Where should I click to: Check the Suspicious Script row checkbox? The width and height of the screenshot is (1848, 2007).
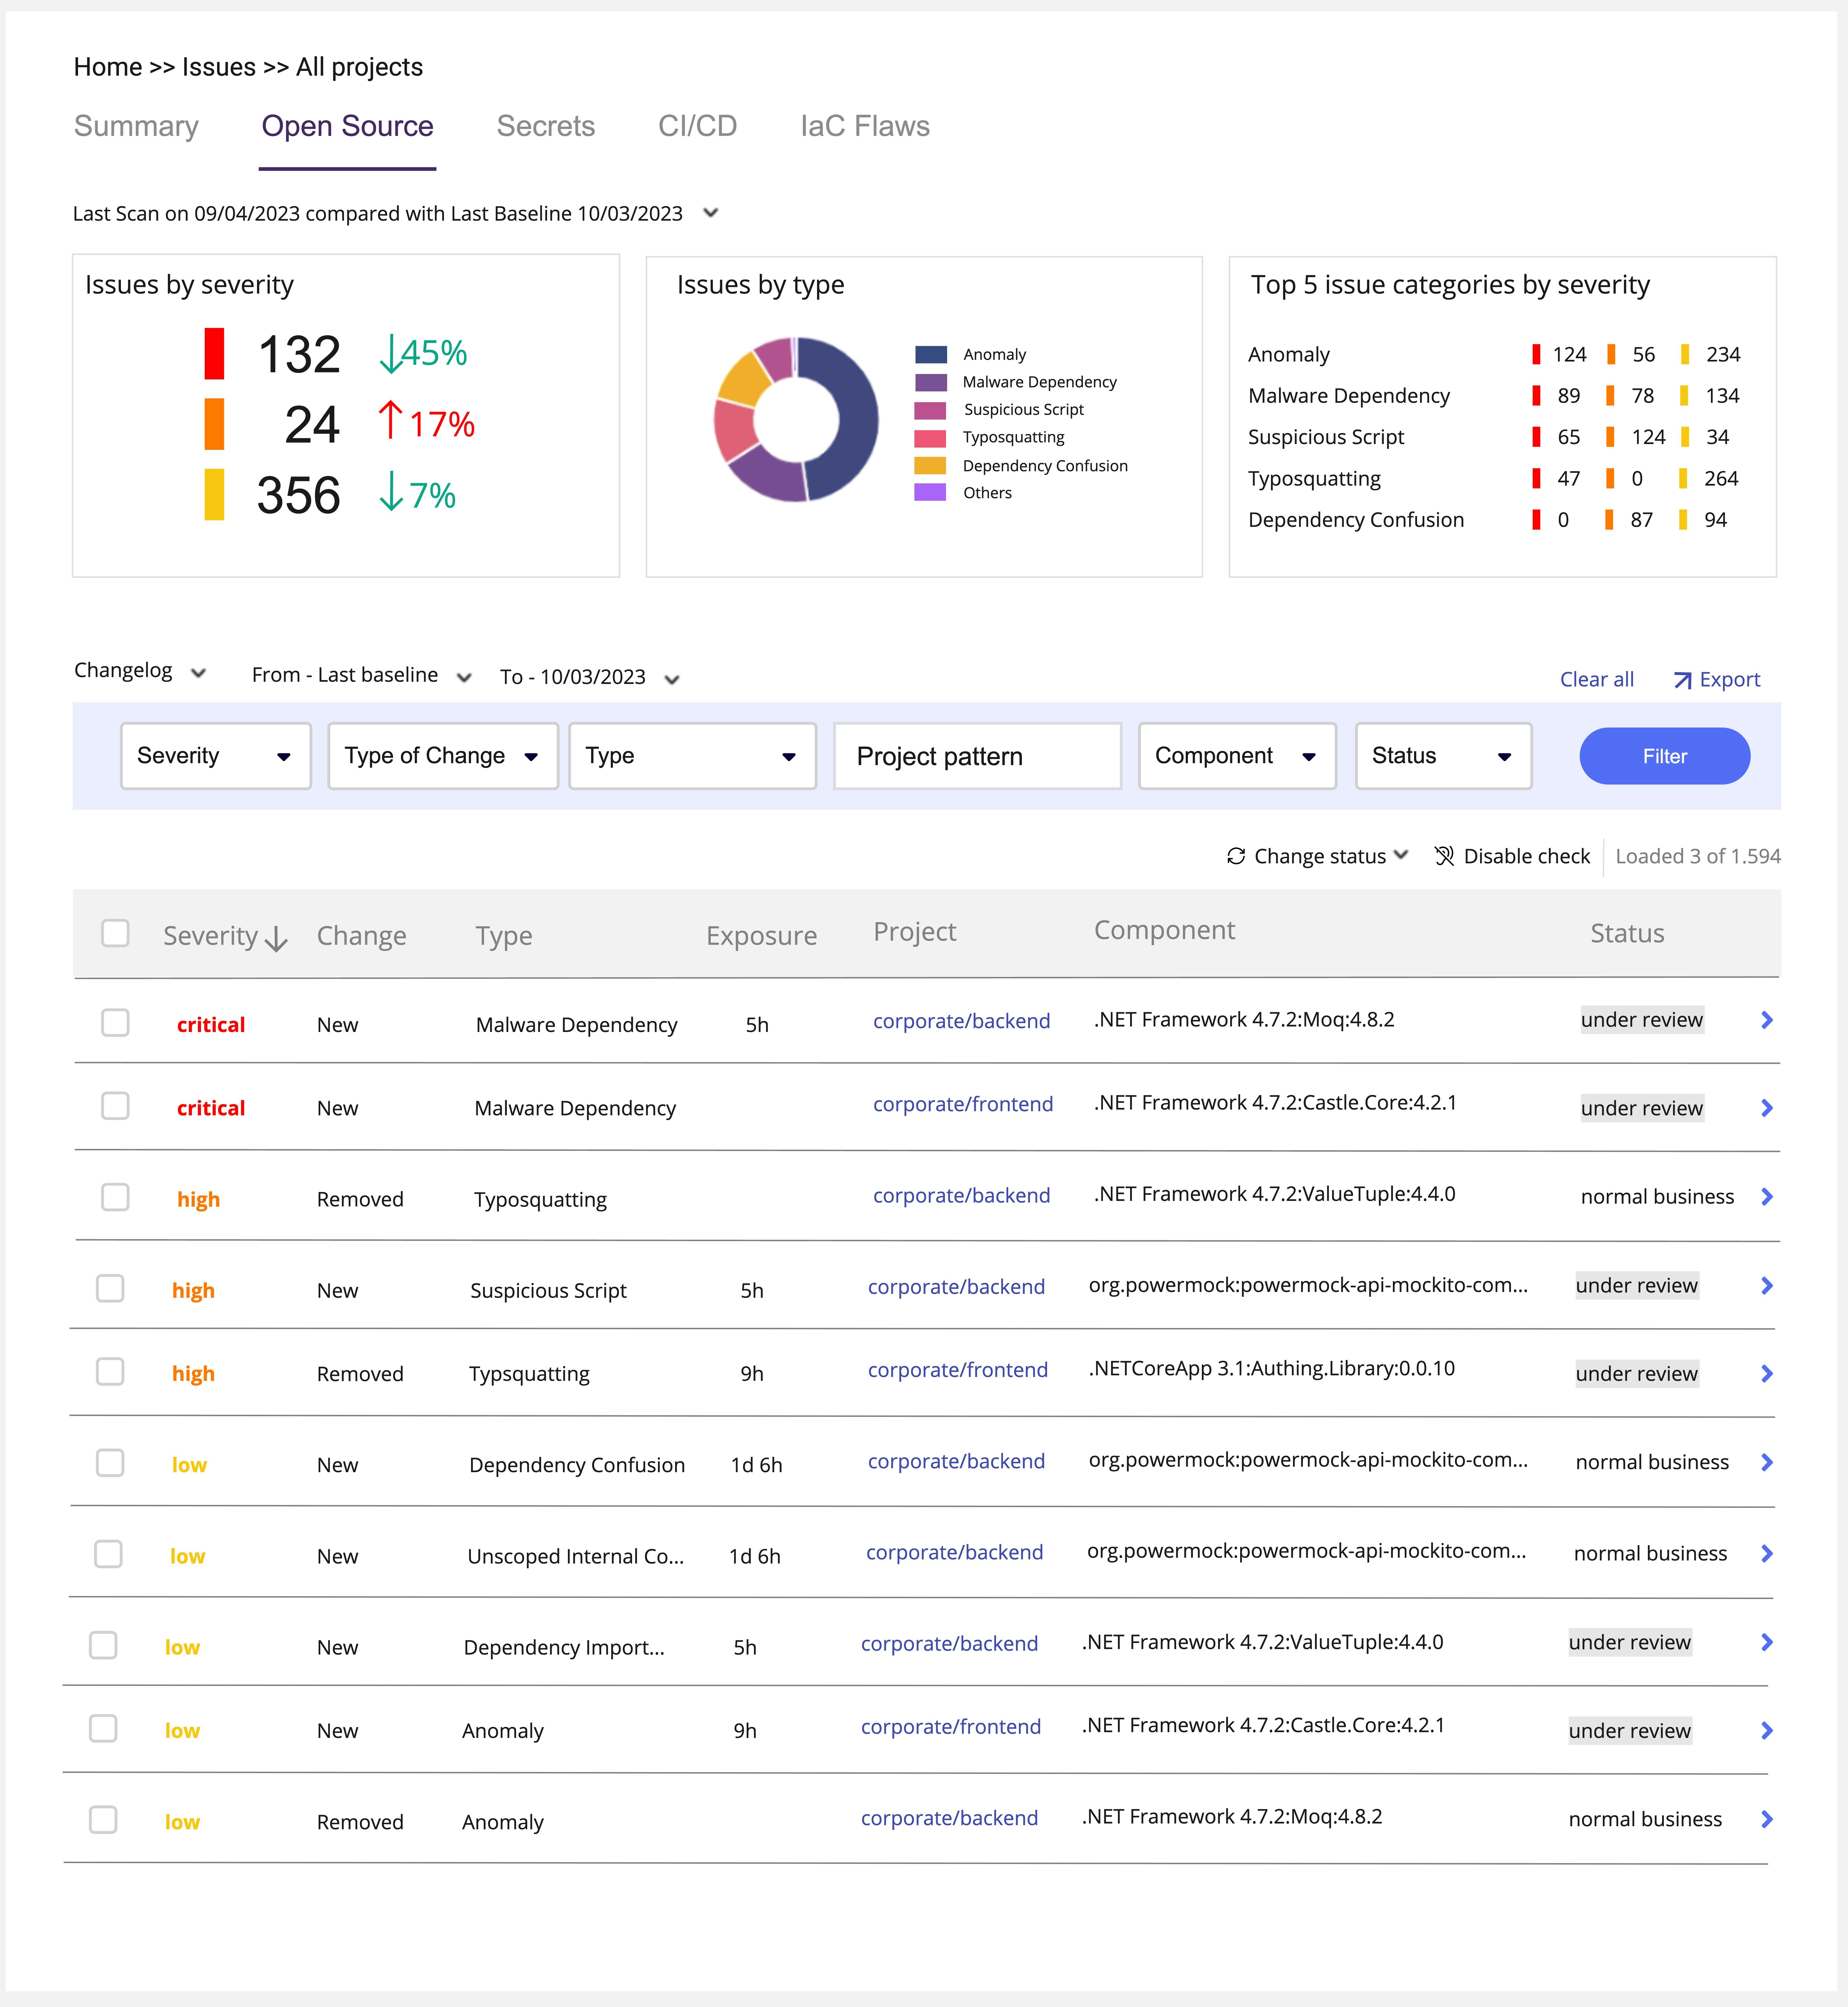tap(110, 1288)
